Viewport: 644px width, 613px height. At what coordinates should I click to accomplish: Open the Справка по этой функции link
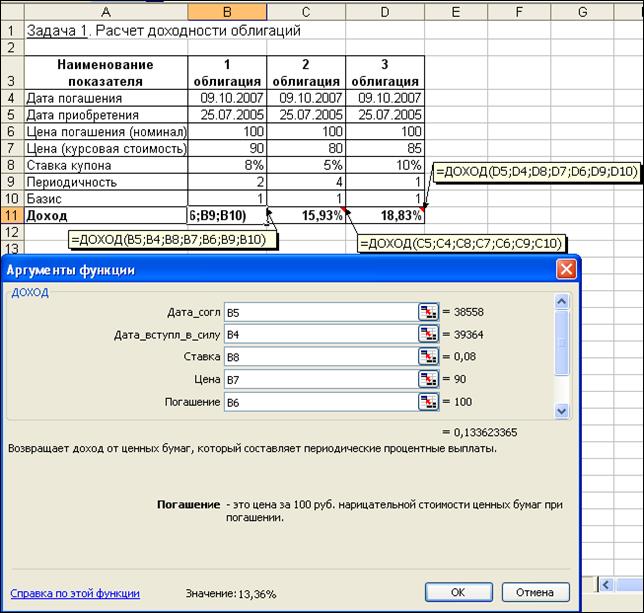75,593
